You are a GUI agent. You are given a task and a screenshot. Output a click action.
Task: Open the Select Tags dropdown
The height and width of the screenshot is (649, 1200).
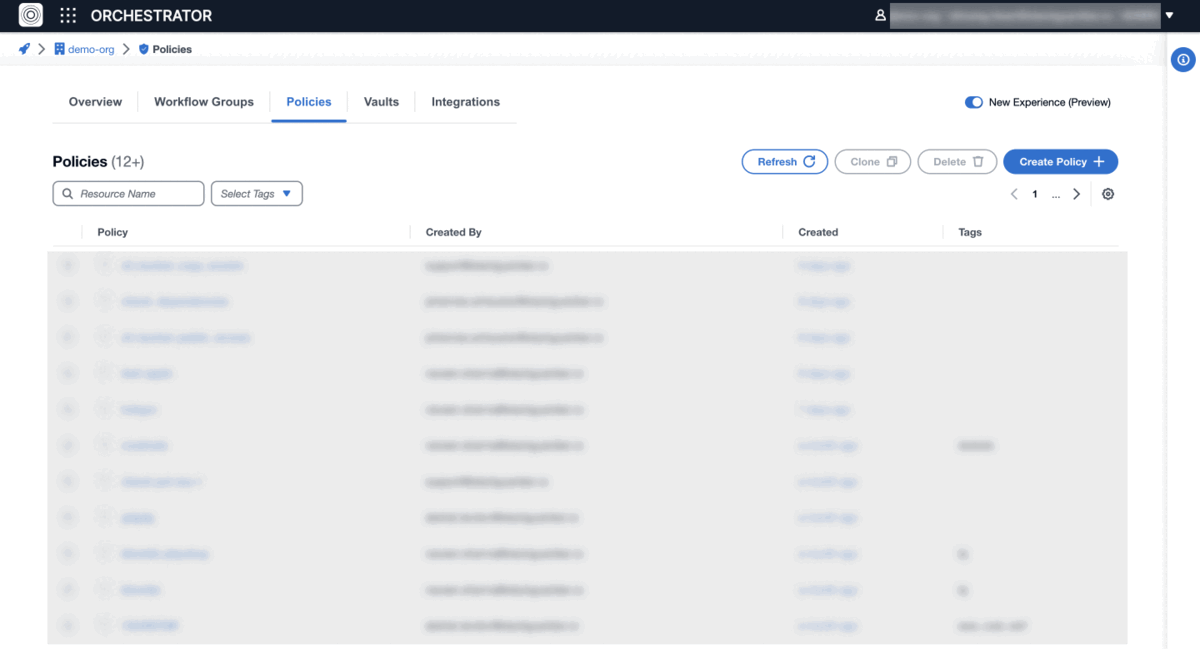(257, 194)
